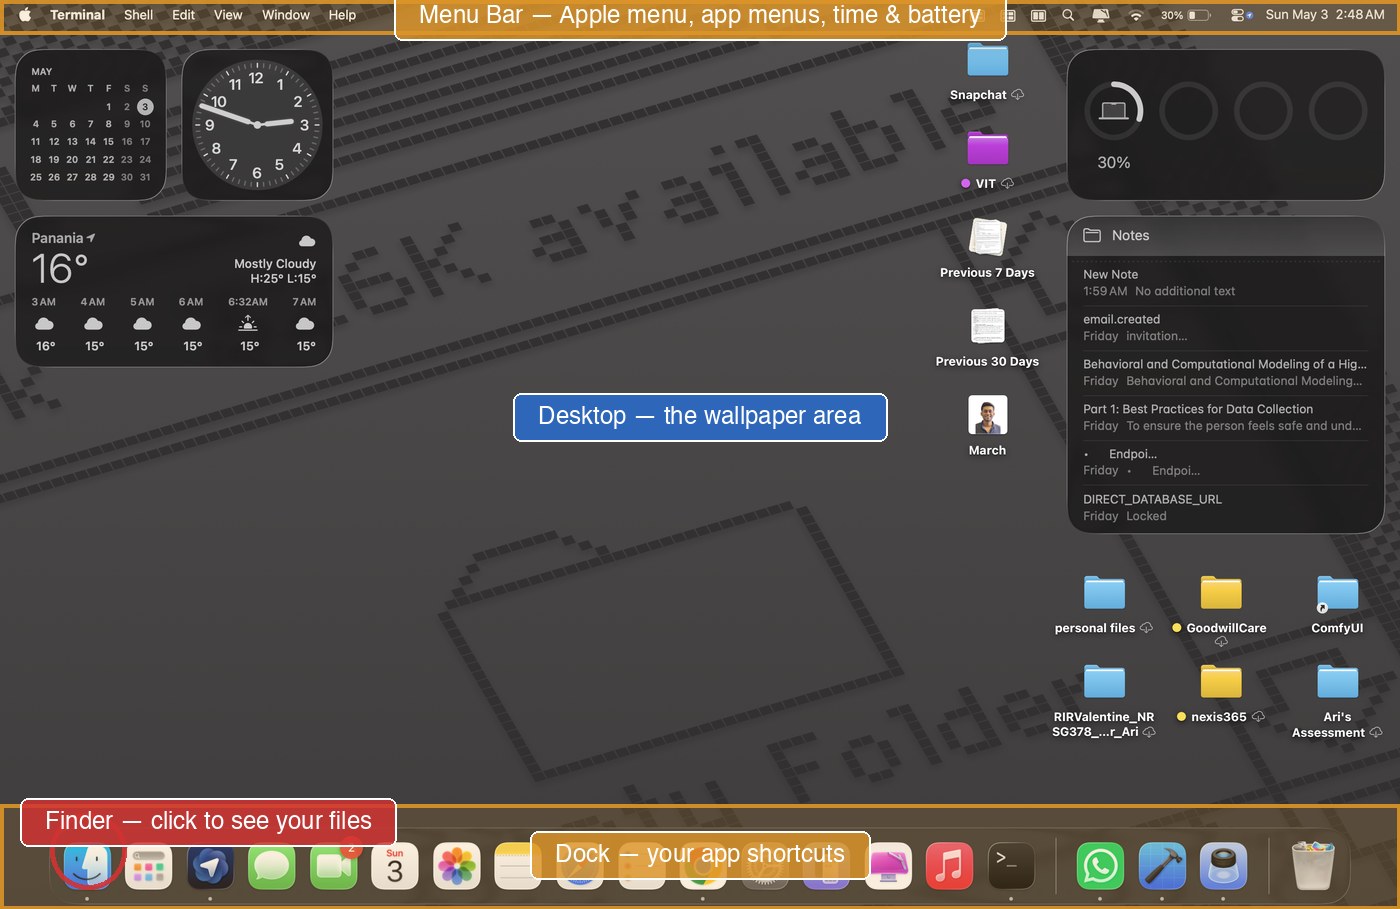Screen dimensions: 1400x909
Task: Open the Window menu
Action: (286, 15)
